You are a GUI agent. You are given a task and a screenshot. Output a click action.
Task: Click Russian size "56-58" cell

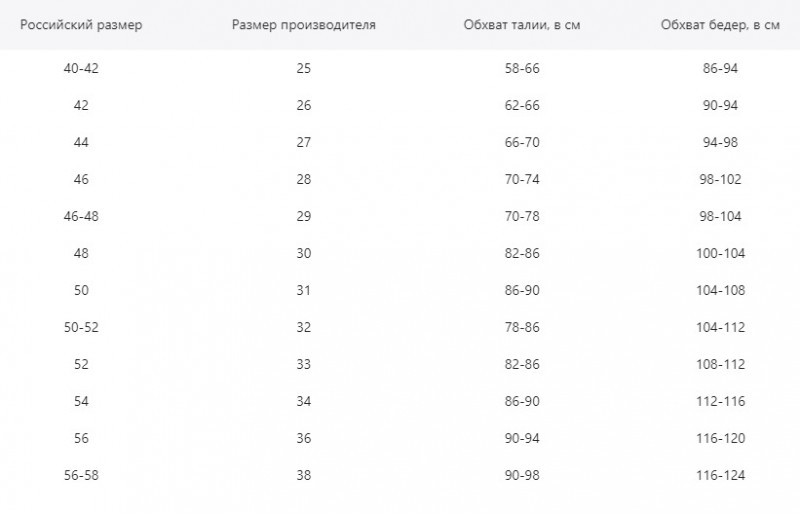tap(81, 475)
